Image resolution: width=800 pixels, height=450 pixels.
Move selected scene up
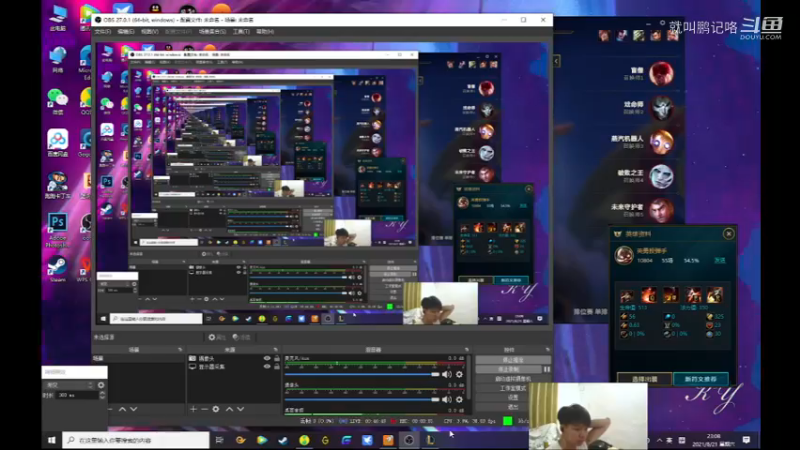122,409
